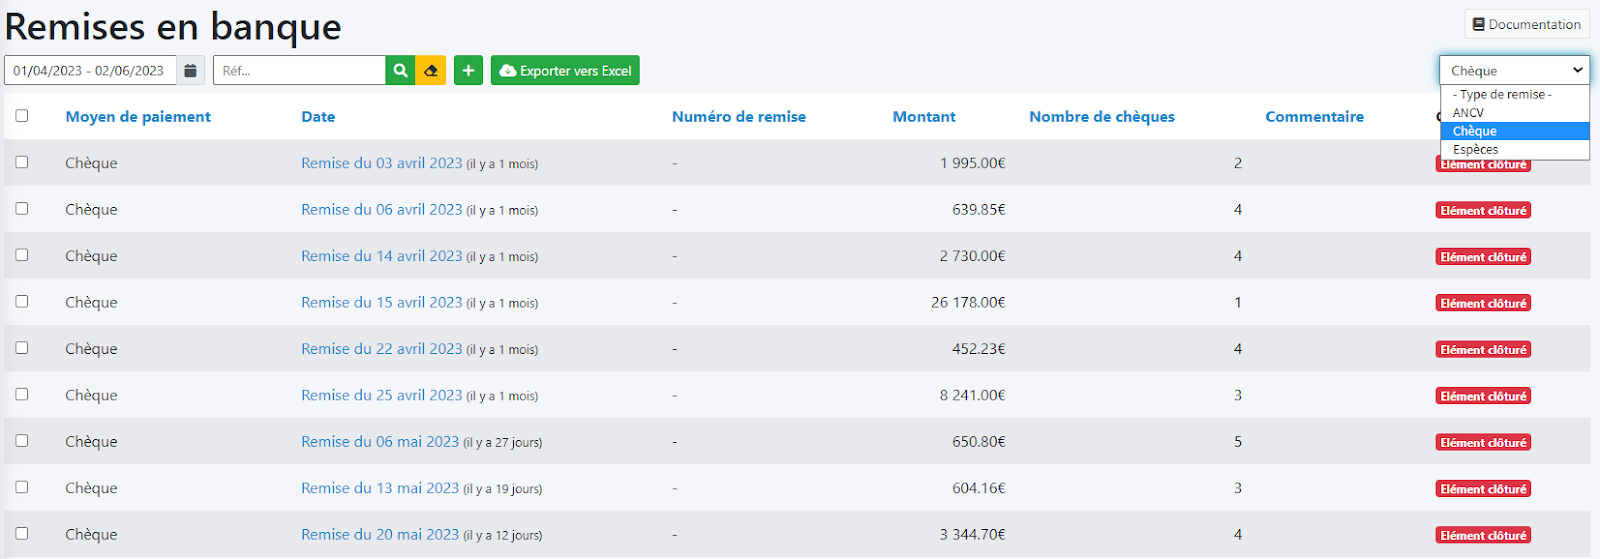Click inside the Réf... search field
Image resolution: width=1600 pixels, height=559 pixels.
pos(299,71)
